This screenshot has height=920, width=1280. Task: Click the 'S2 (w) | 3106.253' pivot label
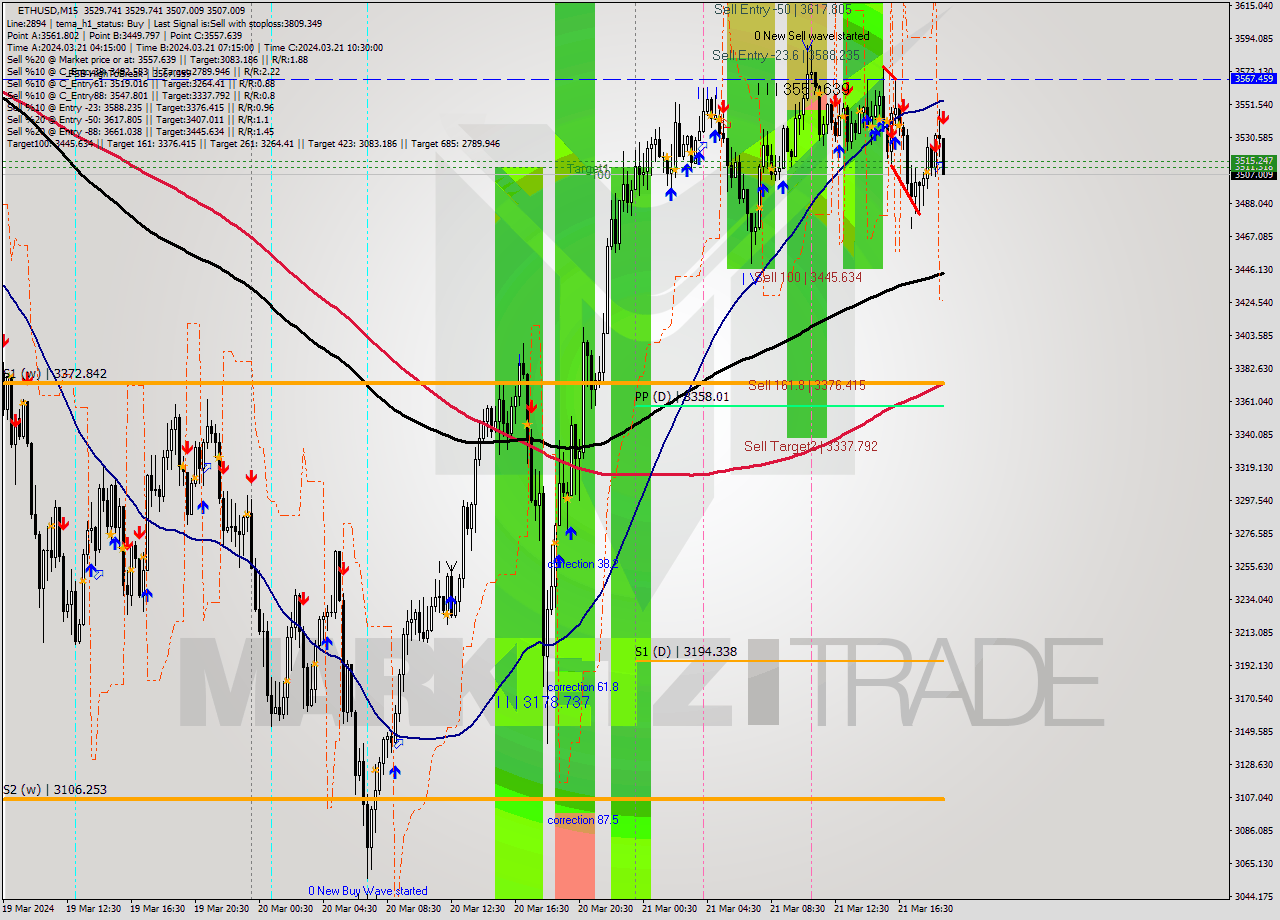tap(54, 789)
